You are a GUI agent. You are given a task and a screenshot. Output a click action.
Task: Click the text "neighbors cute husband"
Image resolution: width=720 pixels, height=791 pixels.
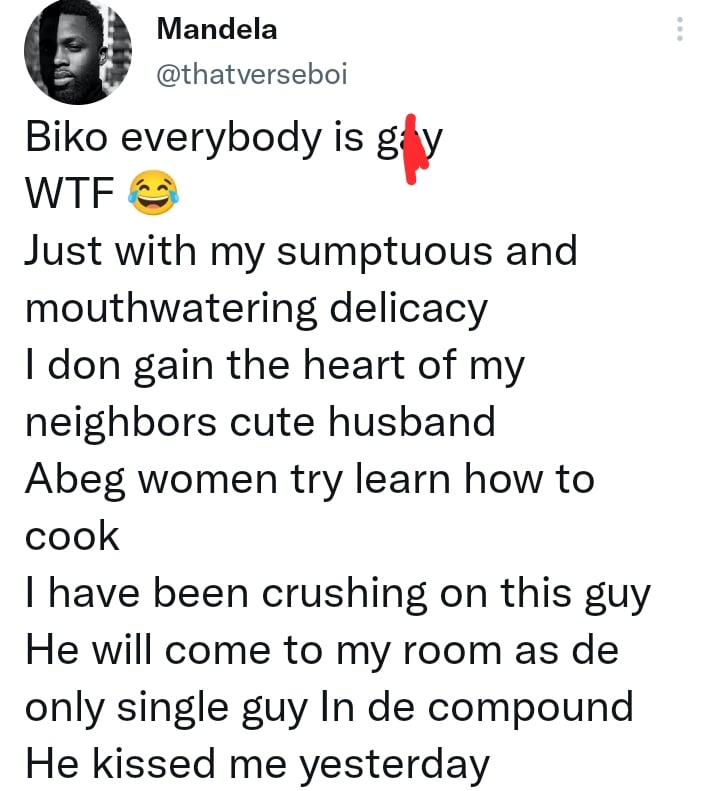pos(260,422)
